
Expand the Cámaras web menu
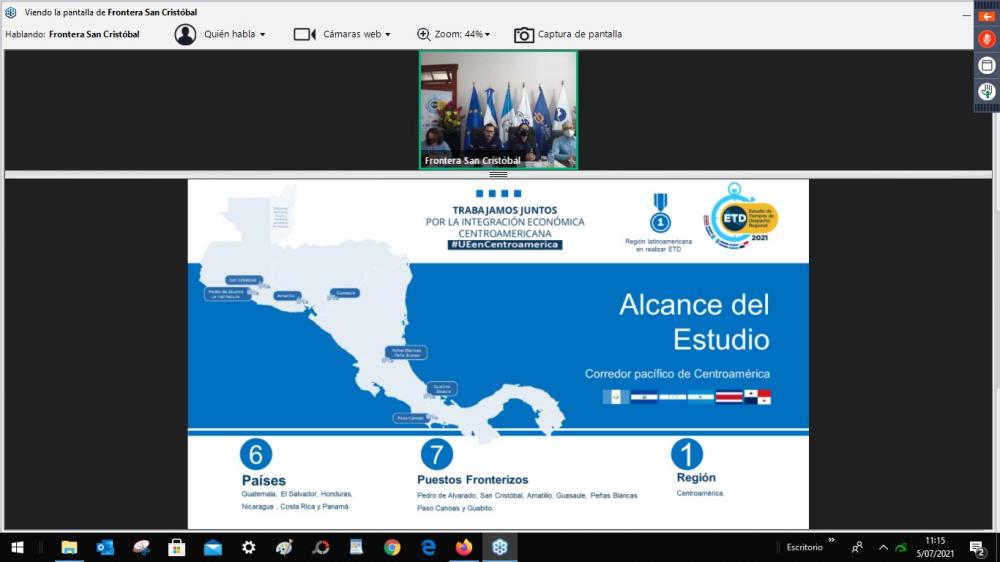point(356,34)
